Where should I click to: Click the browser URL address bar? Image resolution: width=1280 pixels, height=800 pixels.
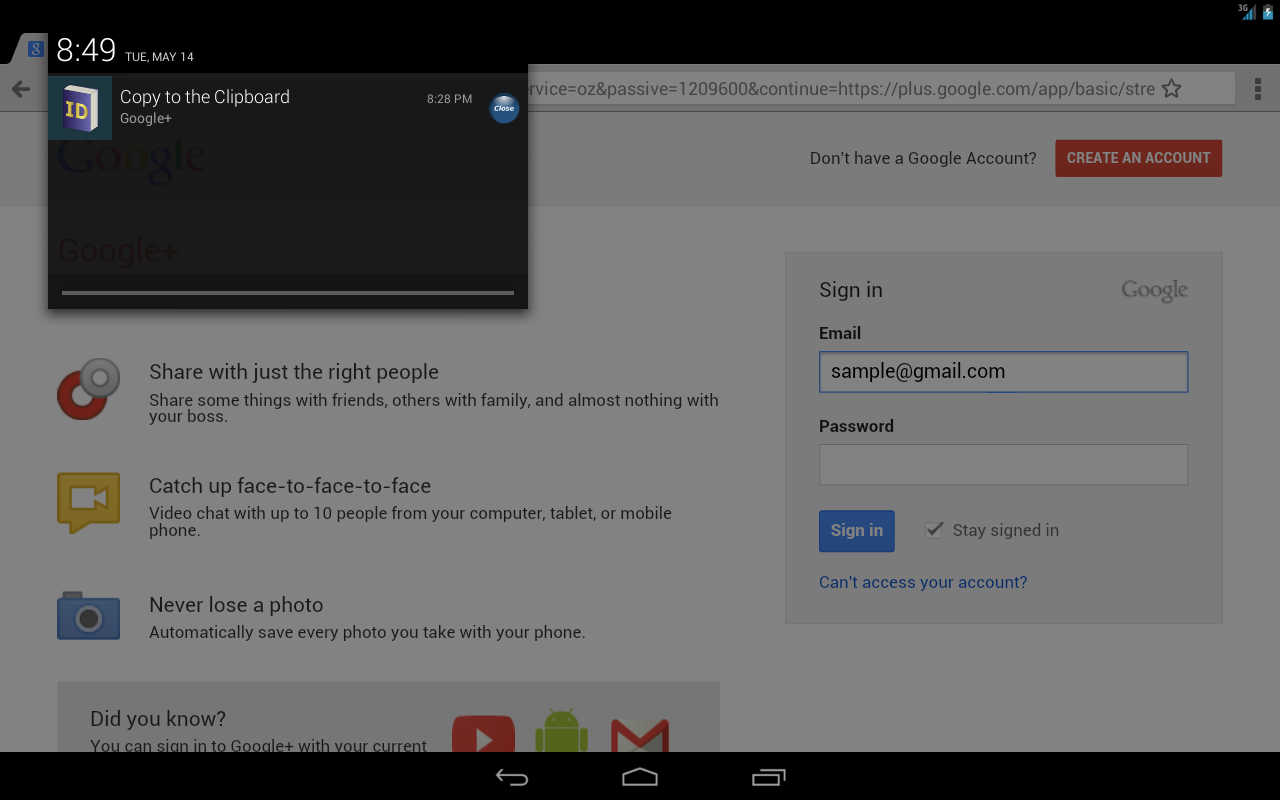[x=840, y=89]
